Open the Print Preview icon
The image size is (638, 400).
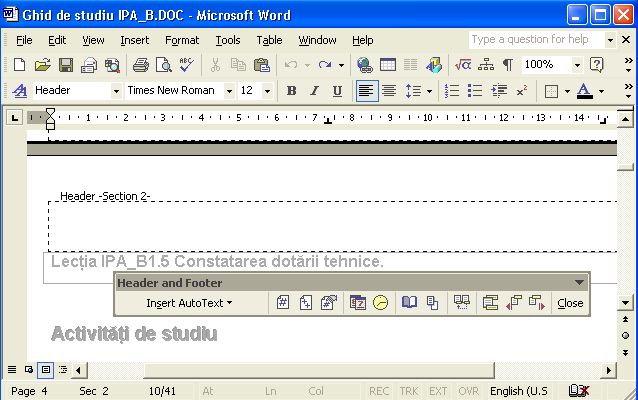(163, 65)
